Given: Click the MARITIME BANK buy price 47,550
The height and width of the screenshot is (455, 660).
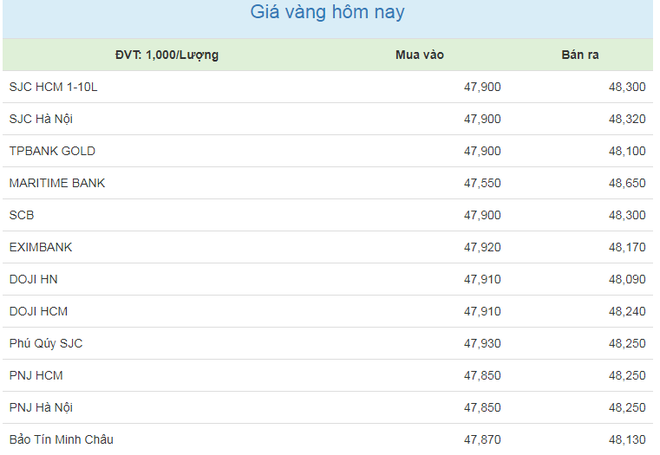Looking at the screenshot, I should tap(482, 183).
